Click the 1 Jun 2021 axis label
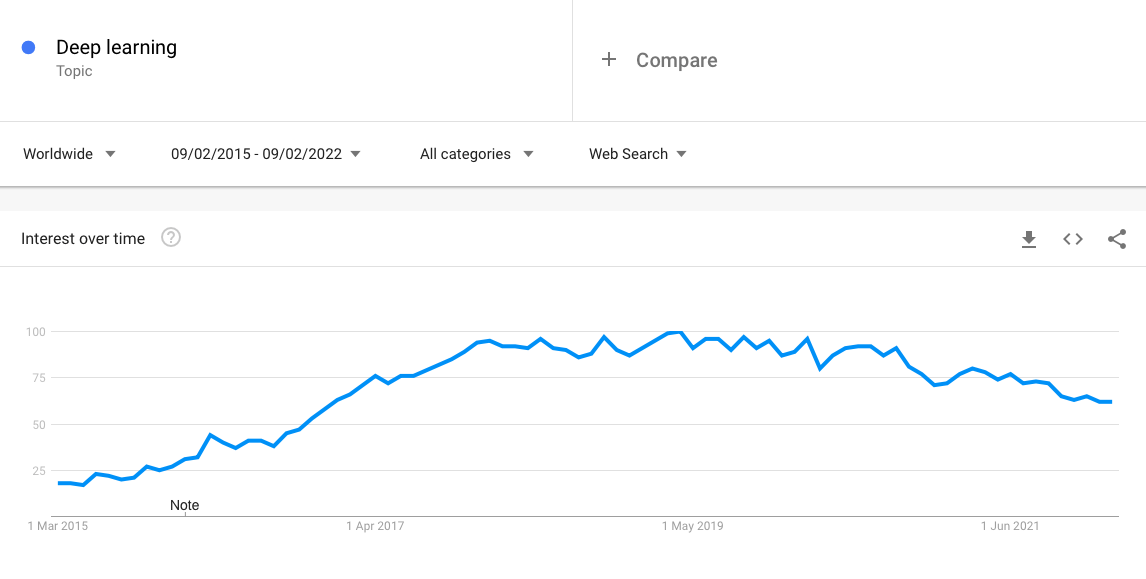The width and height of the screenshot is (1146, 579). click(x=1011, y=526)
